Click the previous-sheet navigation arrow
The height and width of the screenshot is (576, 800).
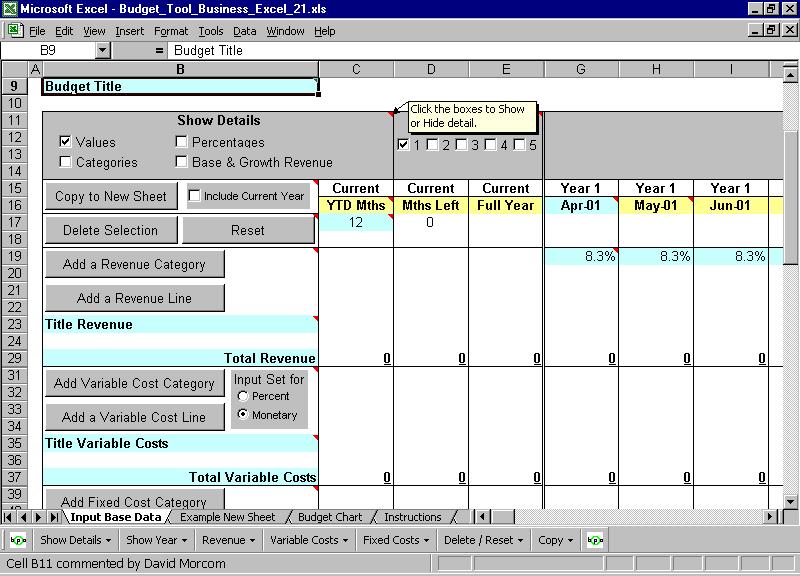tap(24, 518)
